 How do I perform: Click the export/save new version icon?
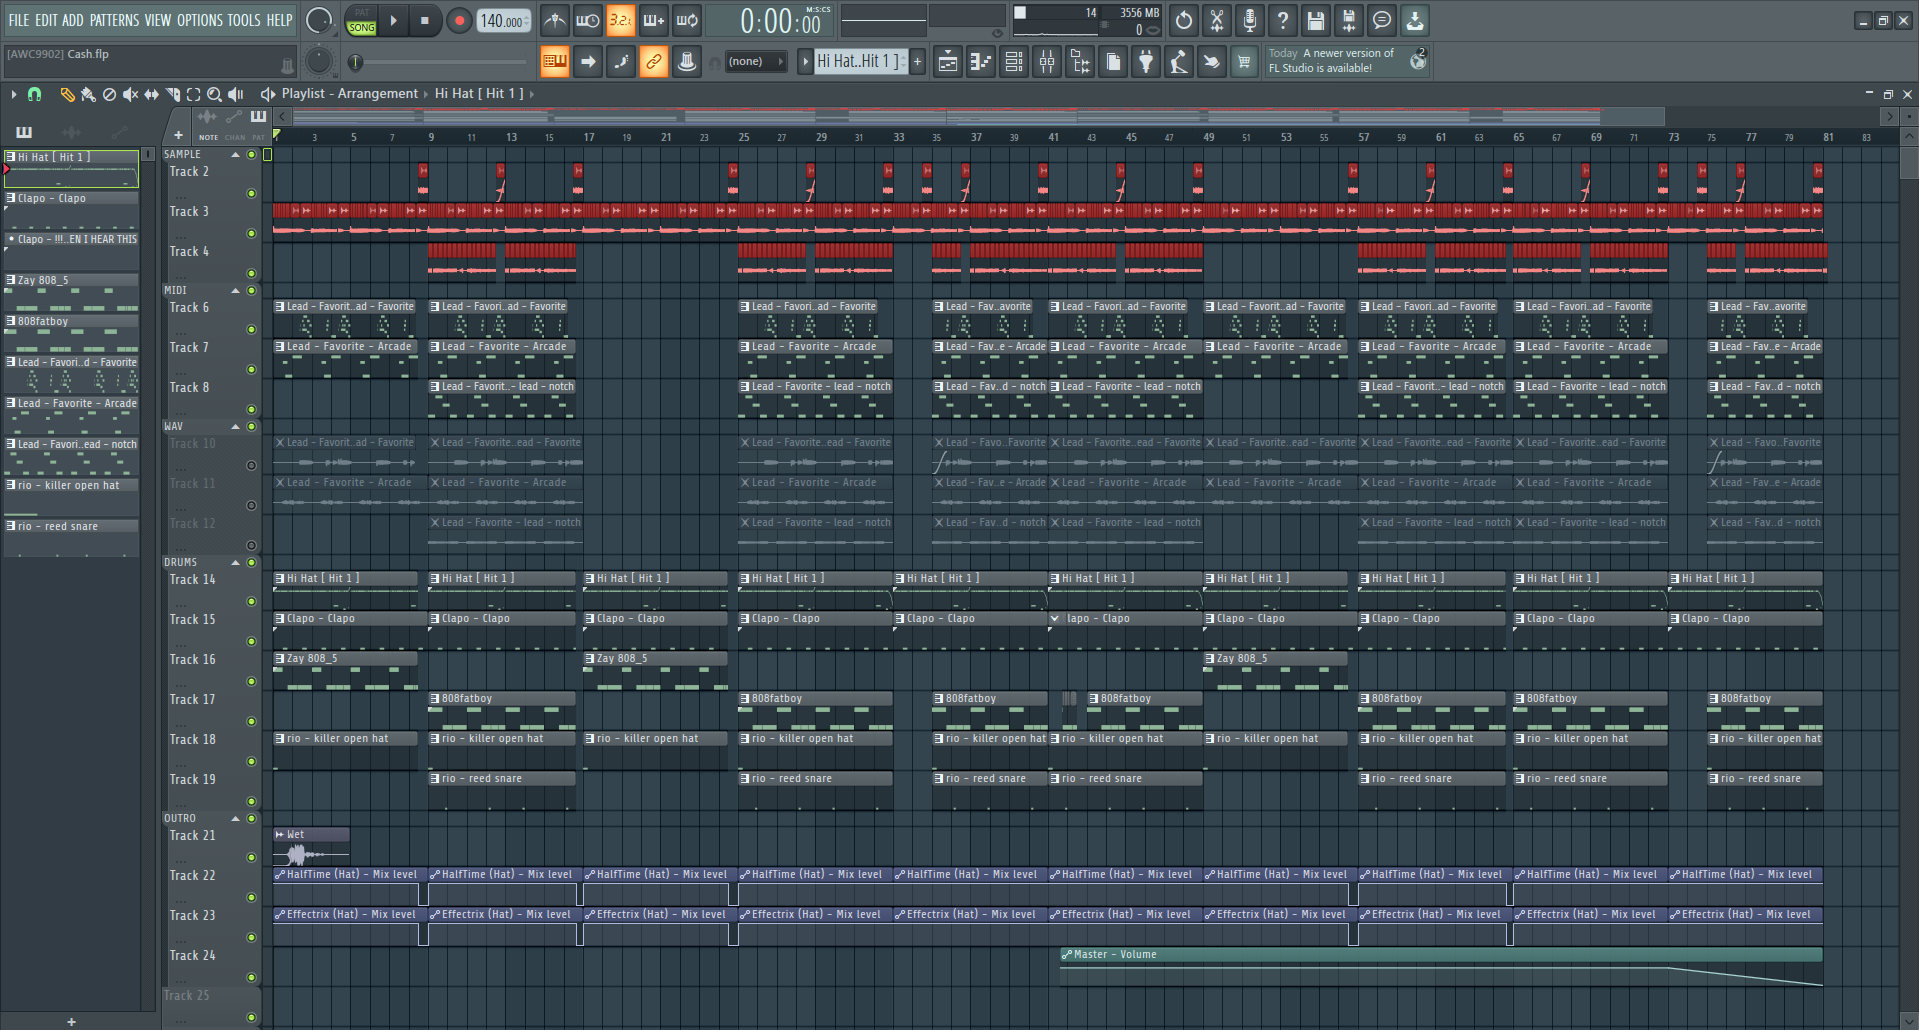(x=1349, y=20)
